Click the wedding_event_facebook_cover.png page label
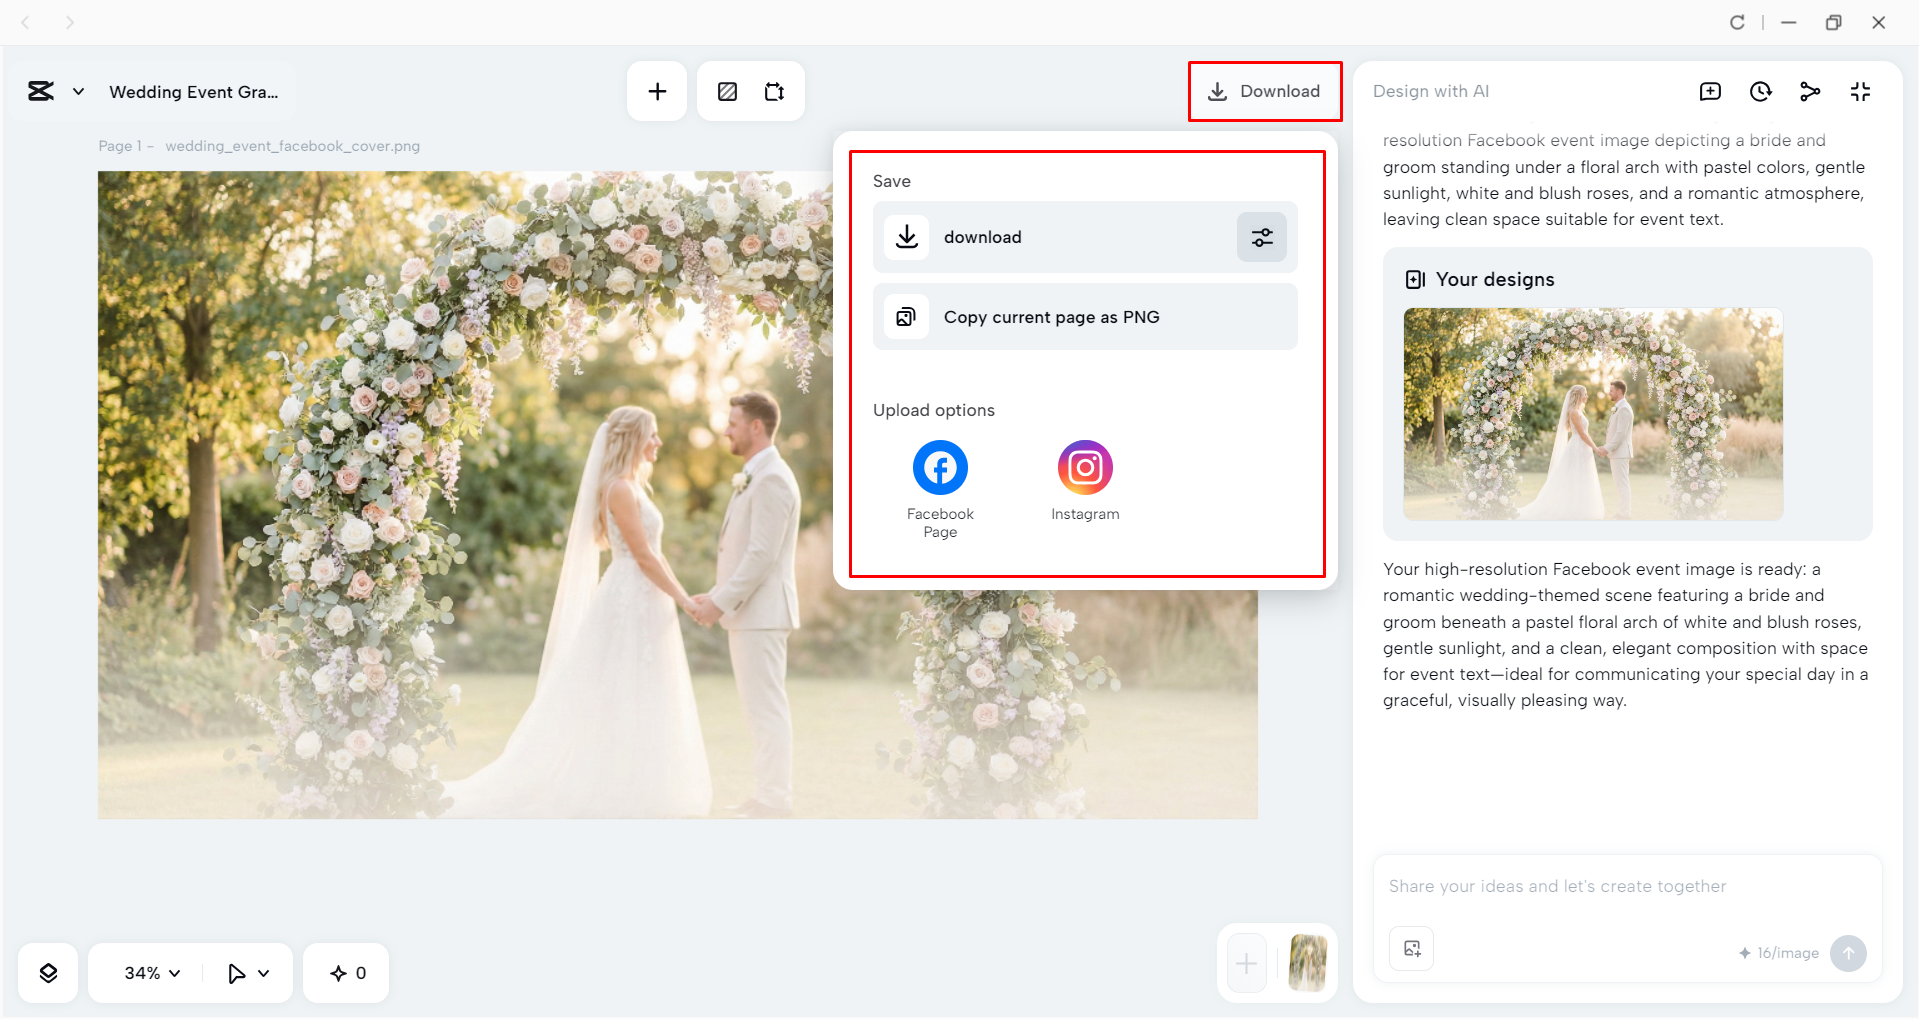Image resolution: width=1919 pixels, height=1019 pixels. [293, 146]
